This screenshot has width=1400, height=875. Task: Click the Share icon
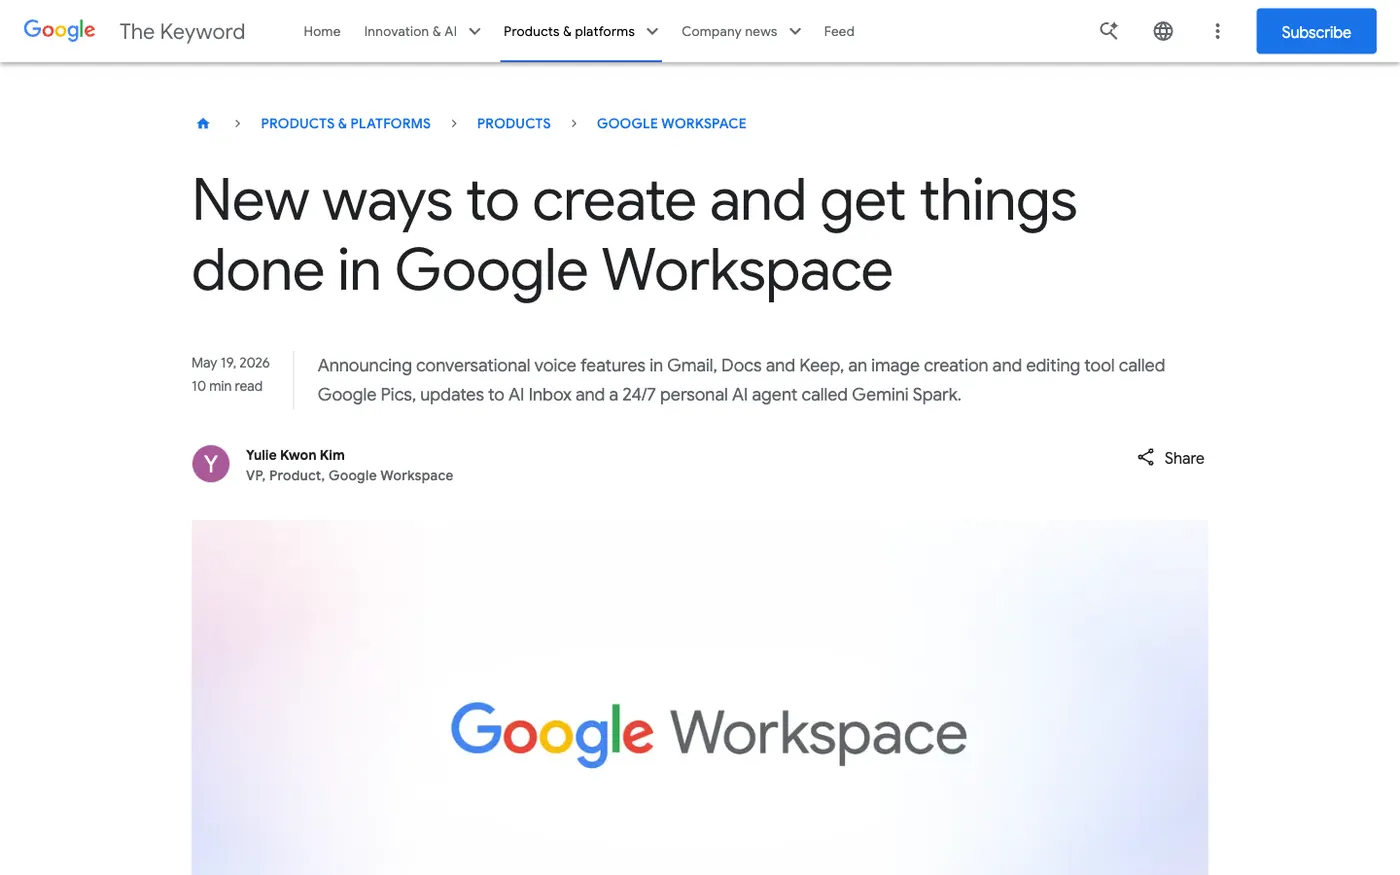[1146, 458]
